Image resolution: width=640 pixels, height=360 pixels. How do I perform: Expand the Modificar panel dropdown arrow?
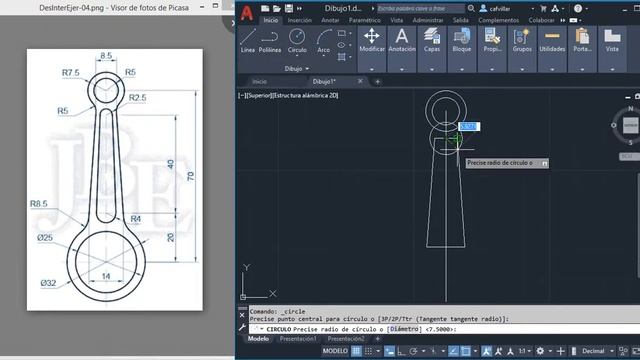click(x=371, y=69)
